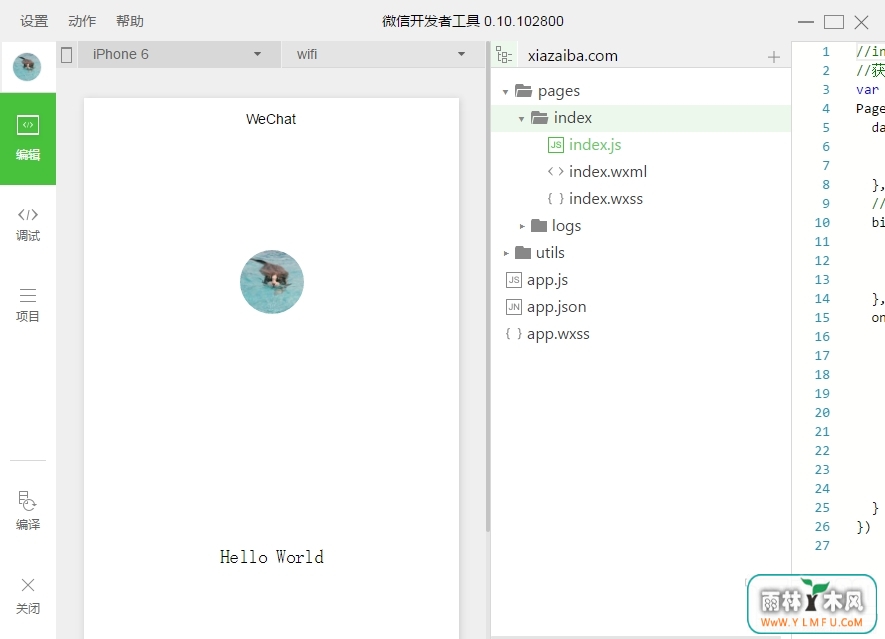Collapse the index folder arrow
885x639 pixels.
pos(521,119)
